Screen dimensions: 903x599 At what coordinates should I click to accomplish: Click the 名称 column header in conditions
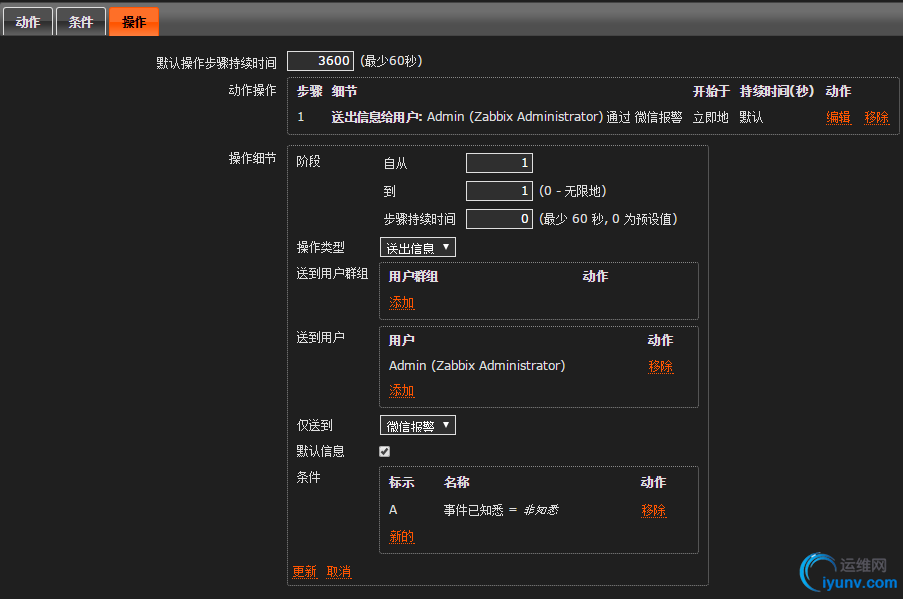(457, 483)
